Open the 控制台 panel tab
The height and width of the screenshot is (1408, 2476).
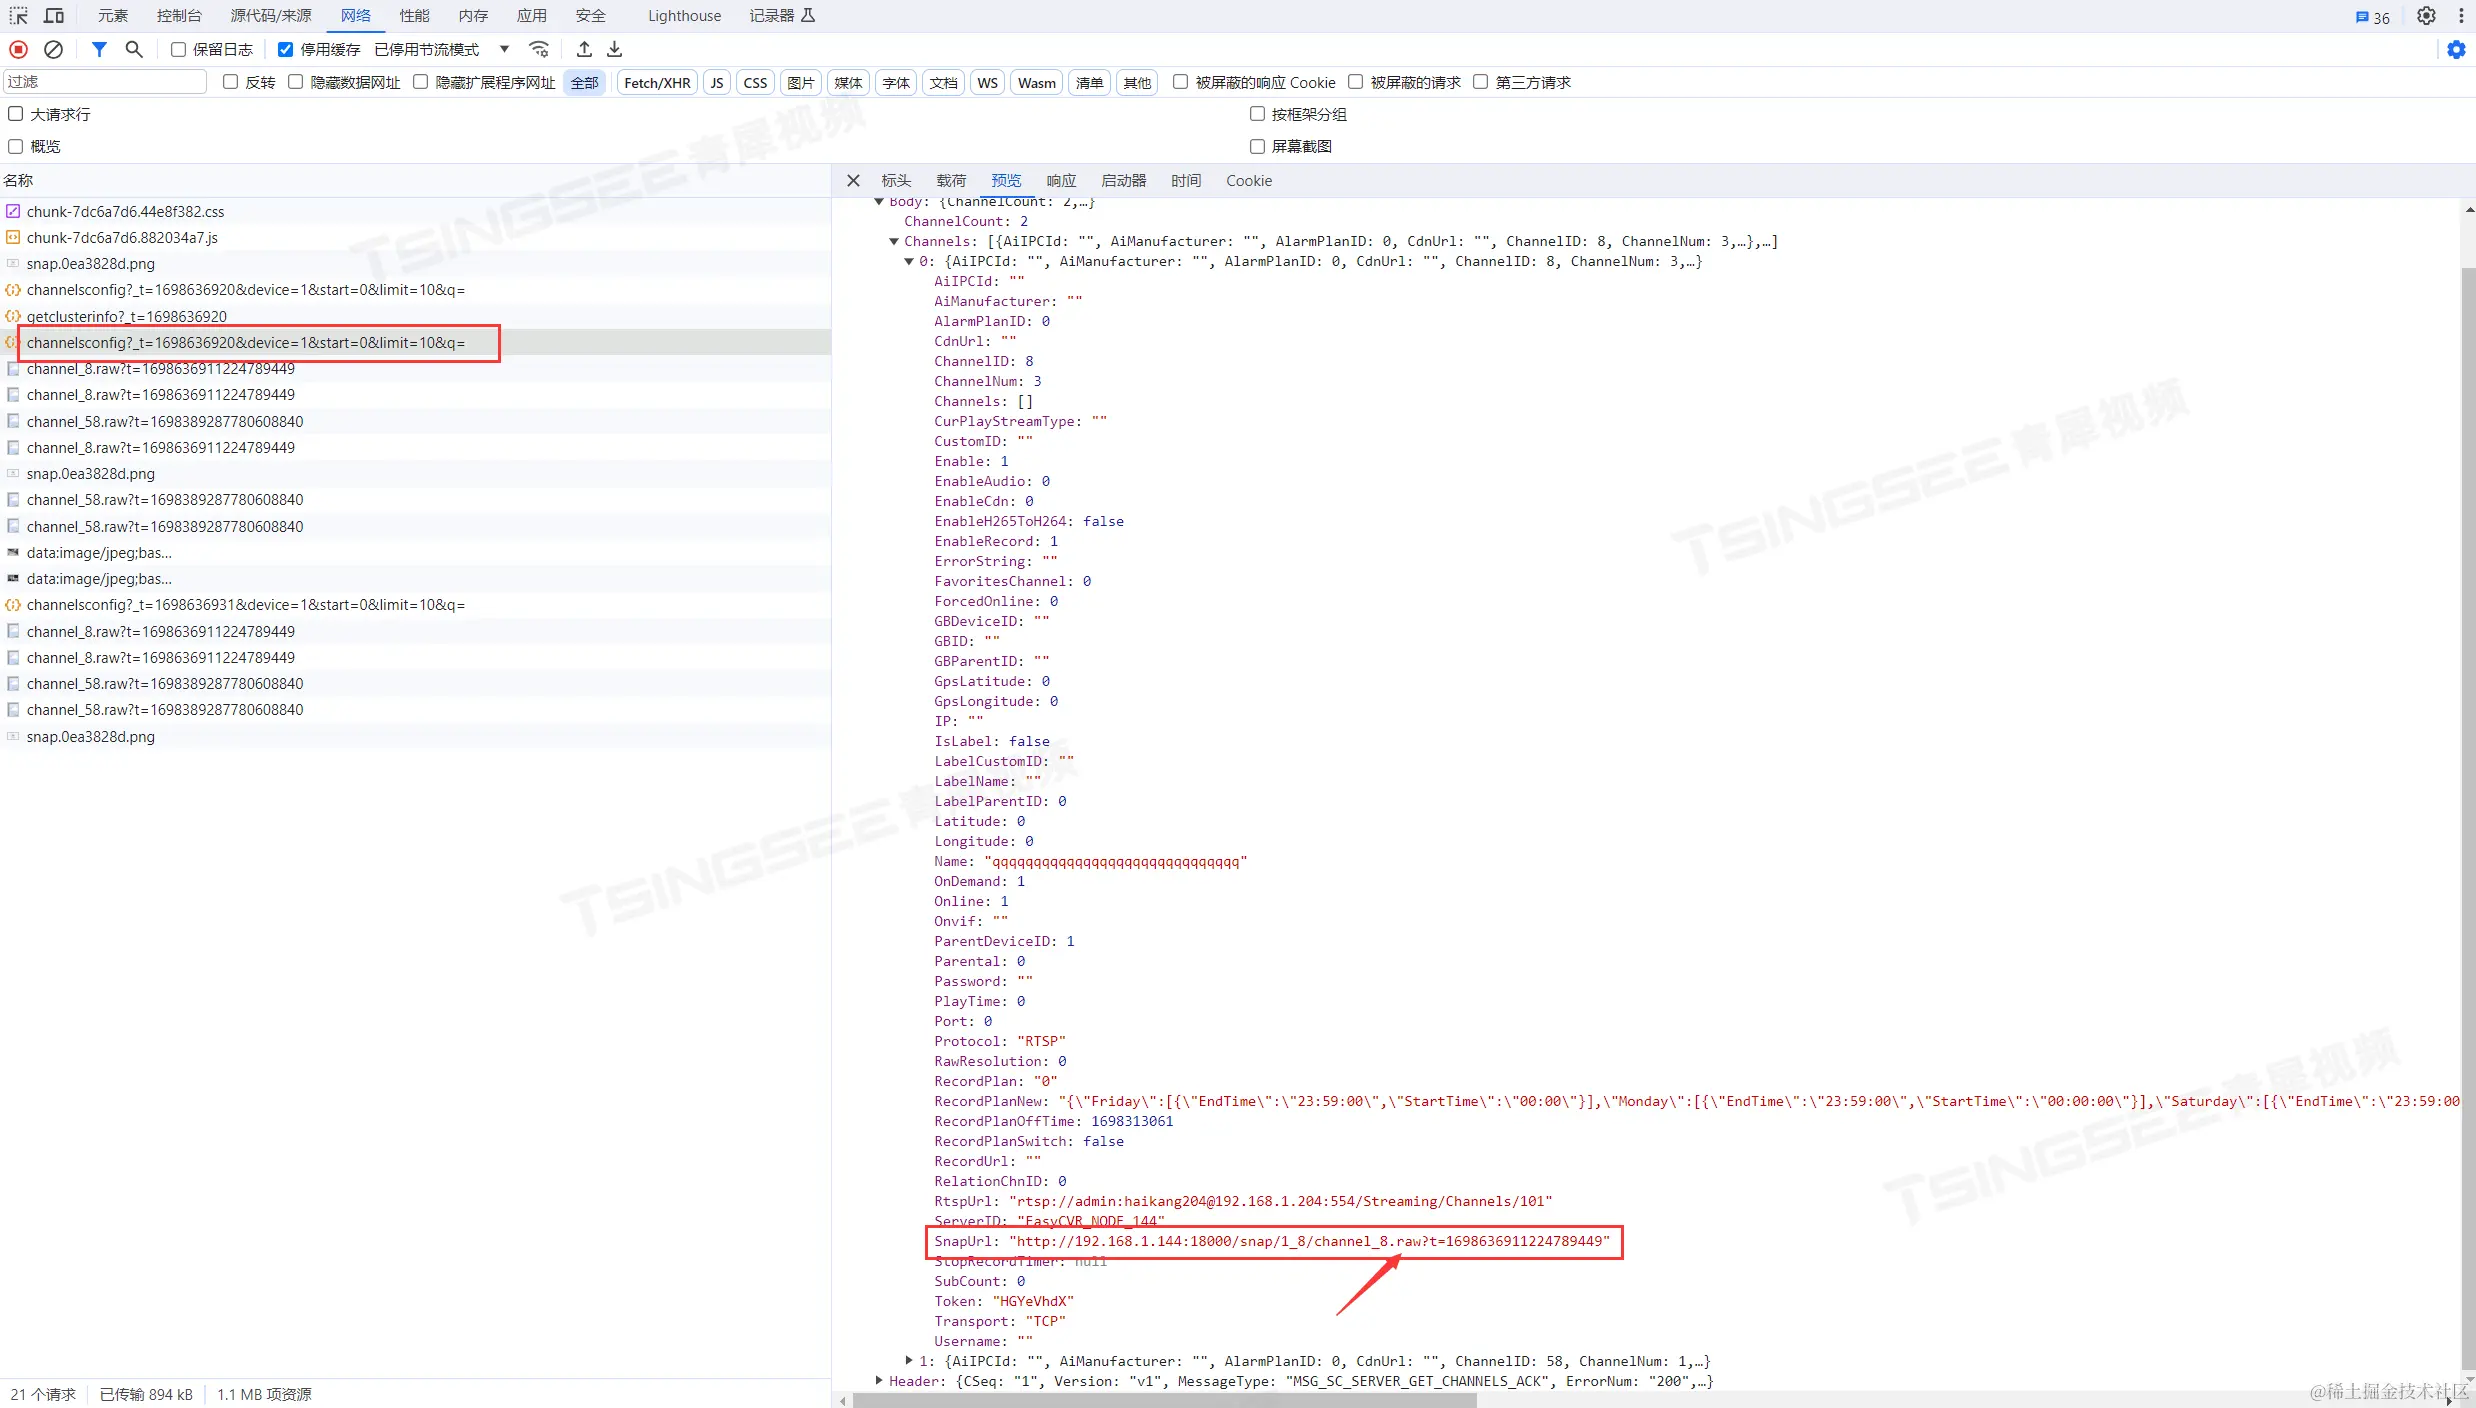coord(179,16)
